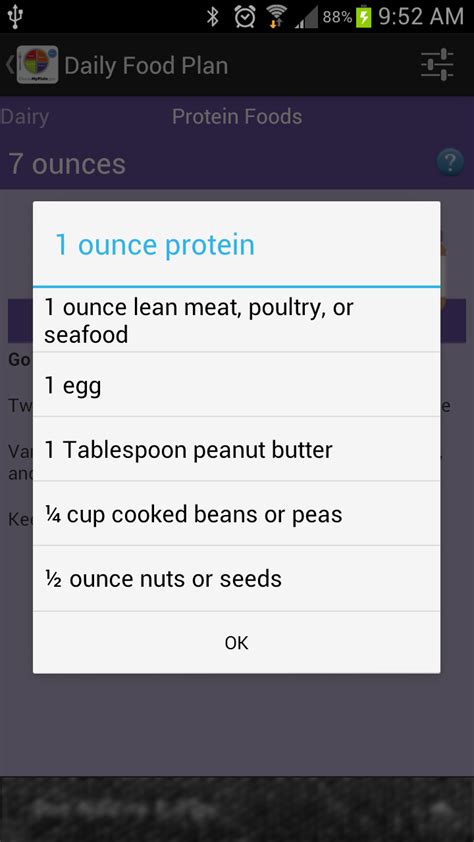
Task: Tap the "1 ounce protein" dialog title
Action: 155,244
